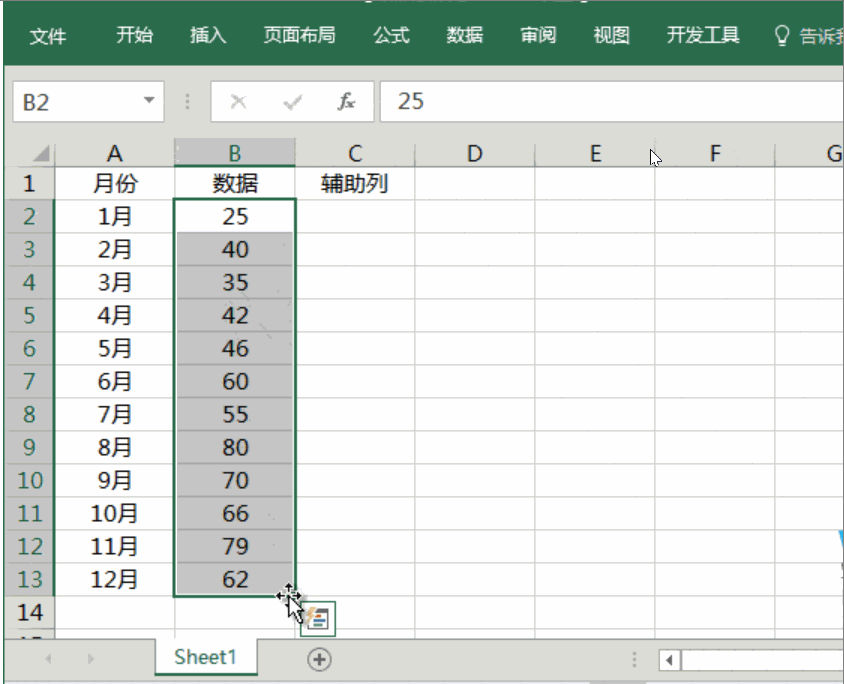844x684 pixels.
Task: Click the formula bar resize dots handle
Action: (187, 102)
